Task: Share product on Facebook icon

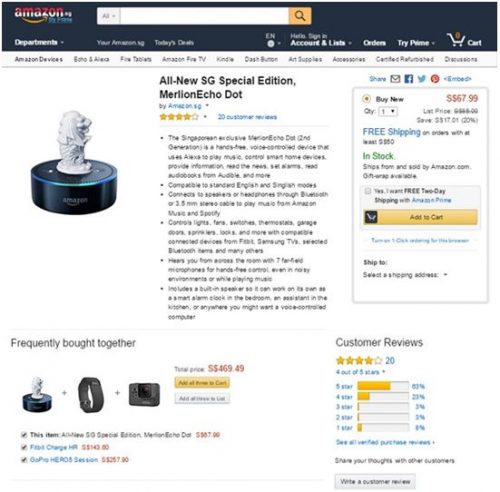Action: pyautogui.click(x=409, y=79)
